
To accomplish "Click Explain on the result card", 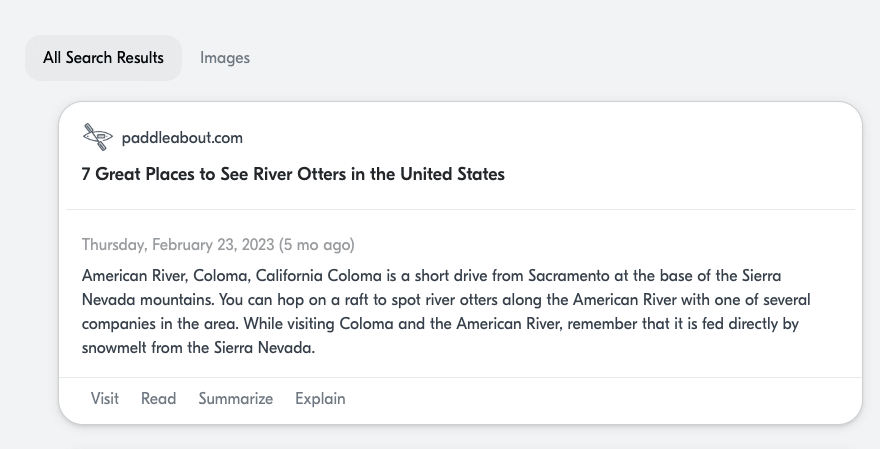I will [x=320, y=398].
